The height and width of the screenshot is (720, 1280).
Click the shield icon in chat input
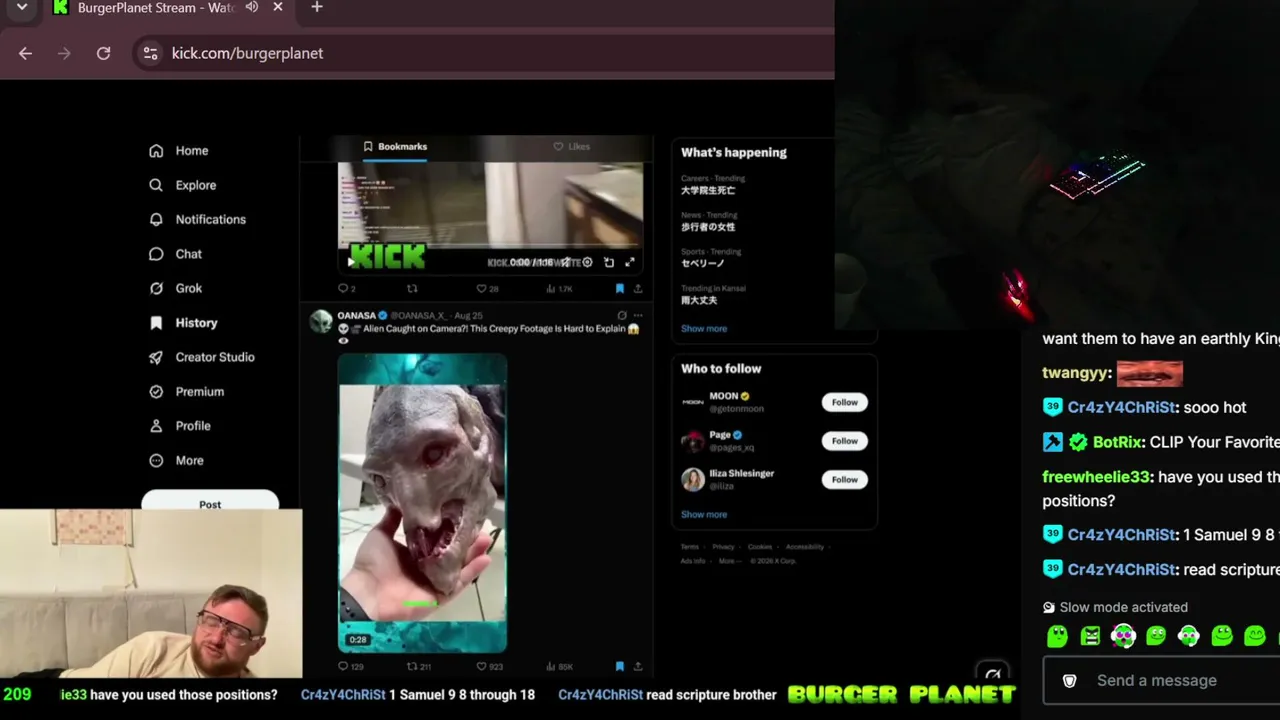(1069, 681)
